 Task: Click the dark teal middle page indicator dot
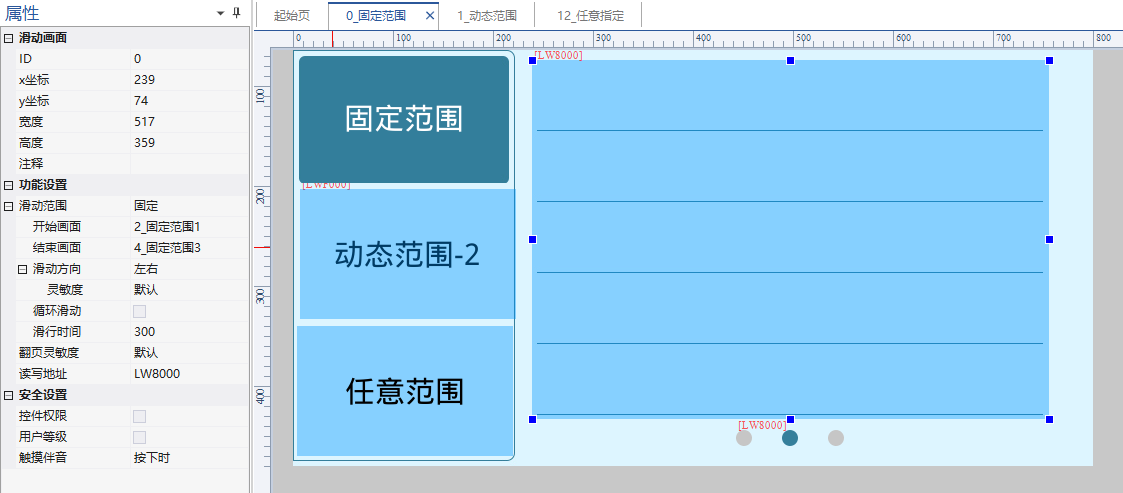click(790, 438)
